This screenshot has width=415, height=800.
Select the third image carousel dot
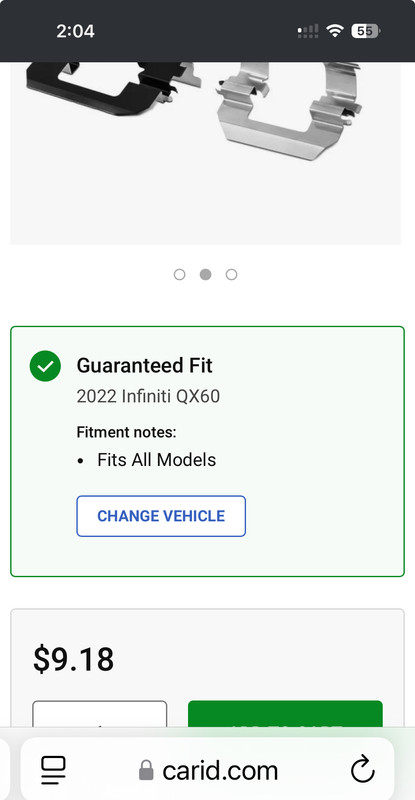231,274
